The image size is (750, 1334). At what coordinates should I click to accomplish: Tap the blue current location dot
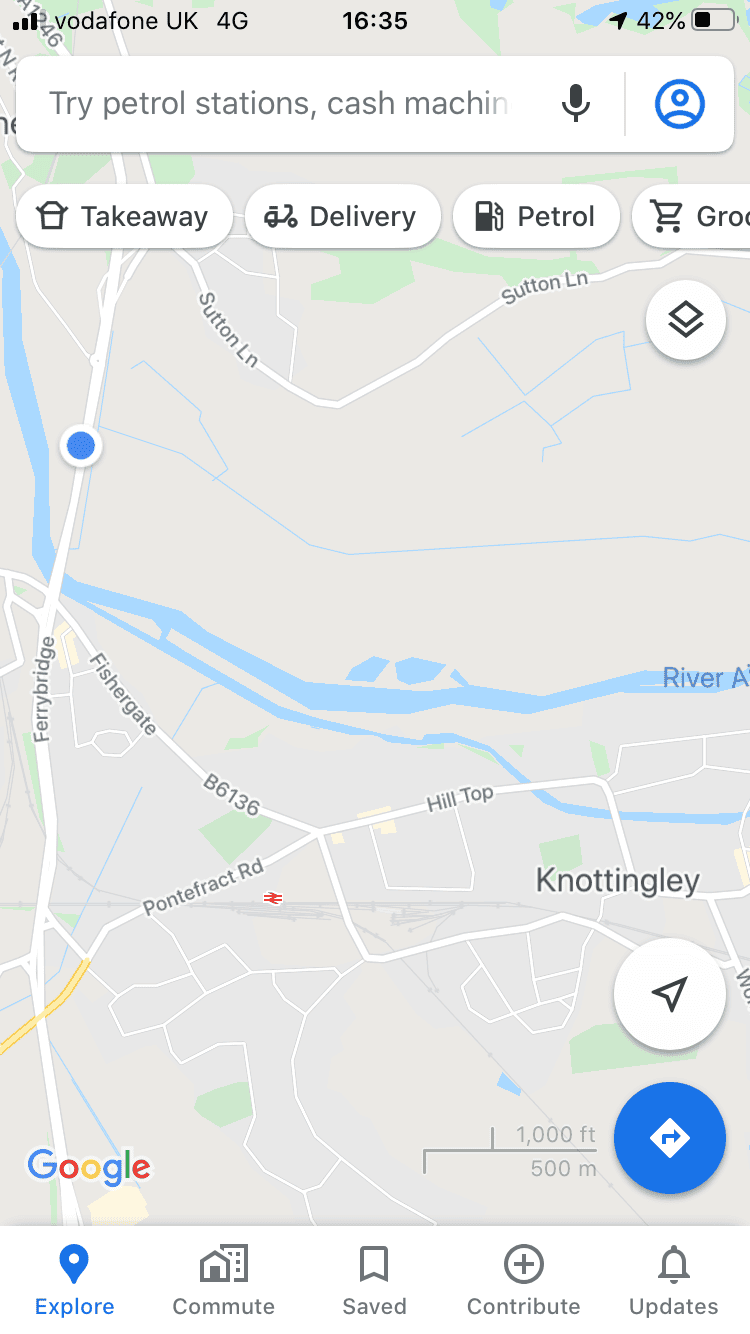(81, 445)
